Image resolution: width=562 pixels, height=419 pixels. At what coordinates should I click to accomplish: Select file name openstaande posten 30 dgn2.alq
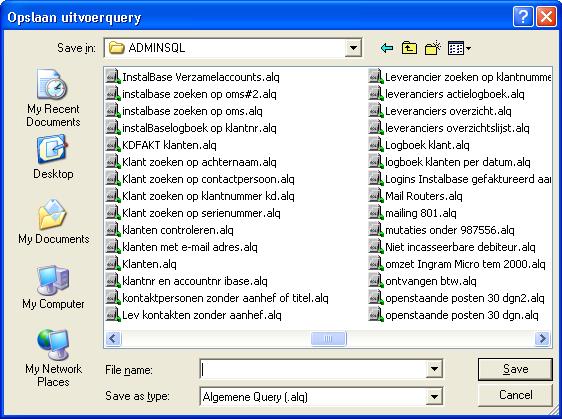tap(465, 298)
